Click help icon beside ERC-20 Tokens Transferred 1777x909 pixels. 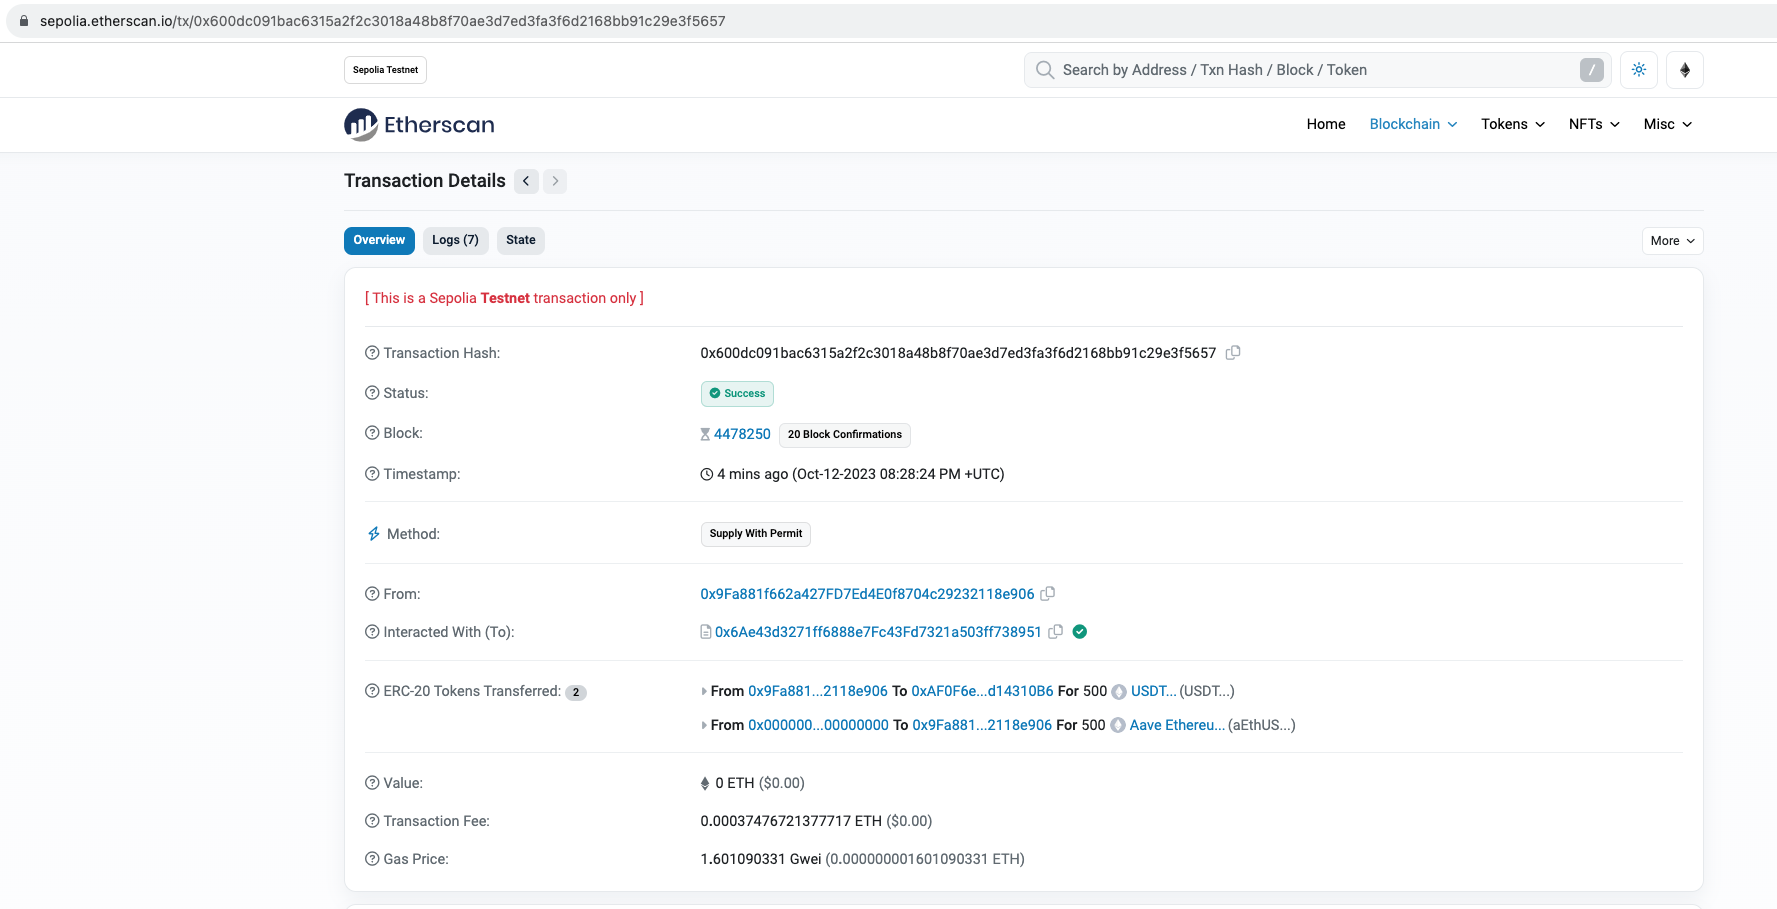(372, 691)
